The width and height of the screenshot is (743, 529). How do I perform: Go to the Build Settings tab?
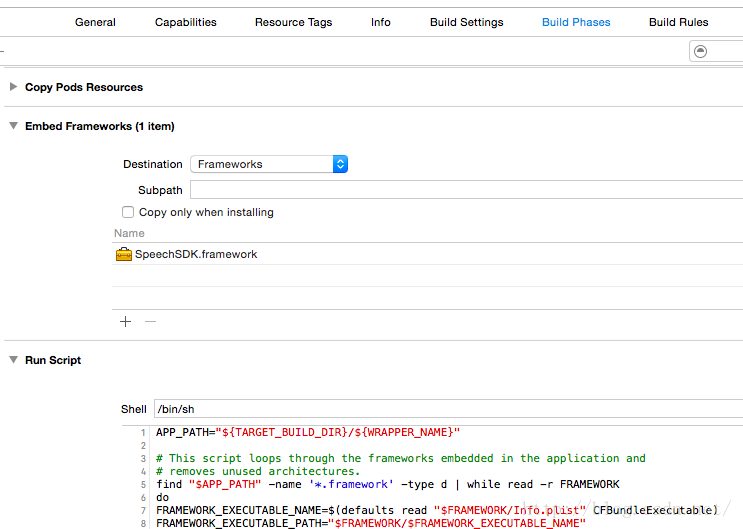click(x=467, y=22)
